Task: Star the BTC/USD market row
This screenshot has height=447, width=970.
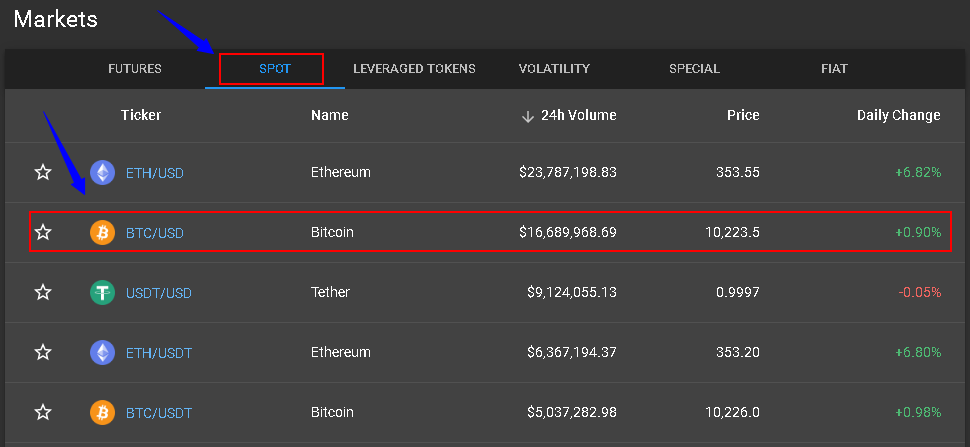Action: (x=43, y=233)
